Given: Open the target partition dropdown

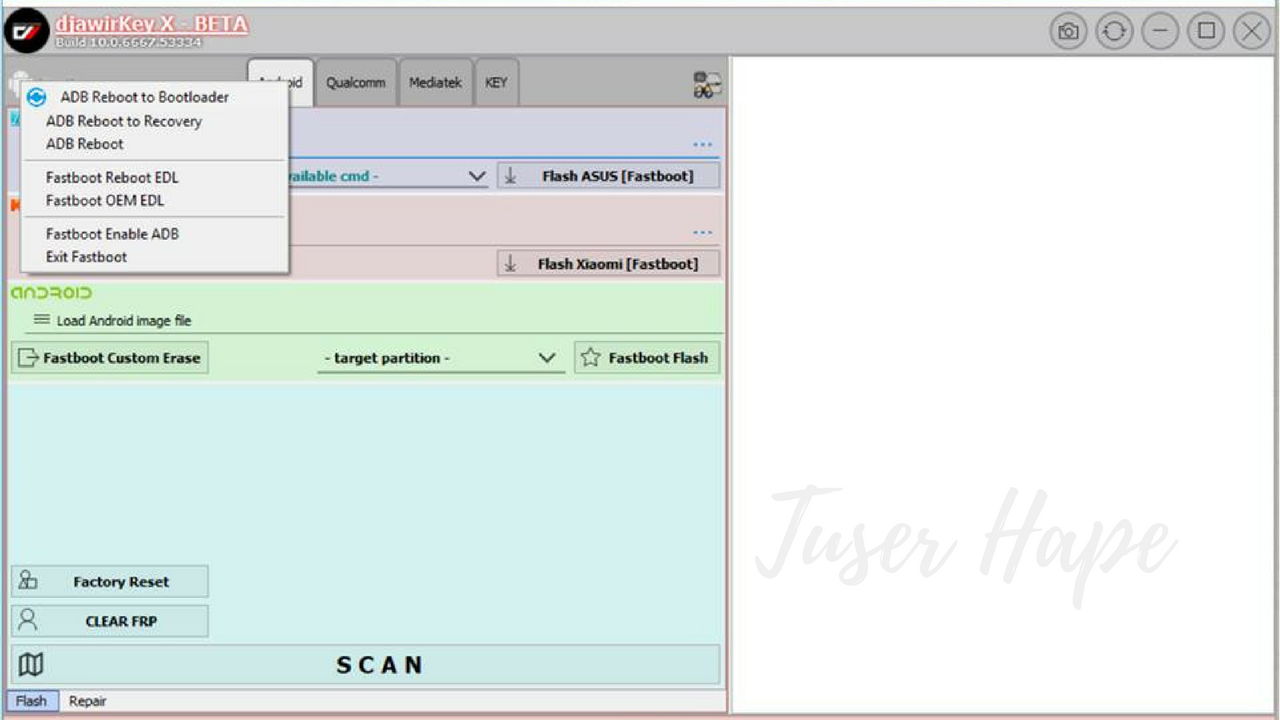Looking at the screenshot, I should tap(440, 358).
